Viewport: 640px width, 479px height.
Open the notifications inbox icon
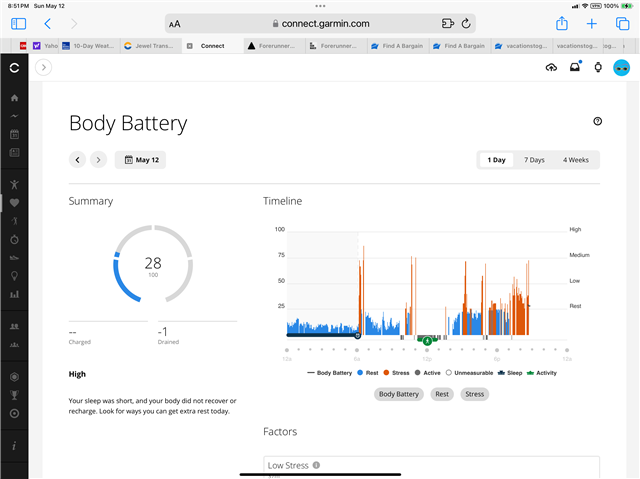tap(575, 67)
